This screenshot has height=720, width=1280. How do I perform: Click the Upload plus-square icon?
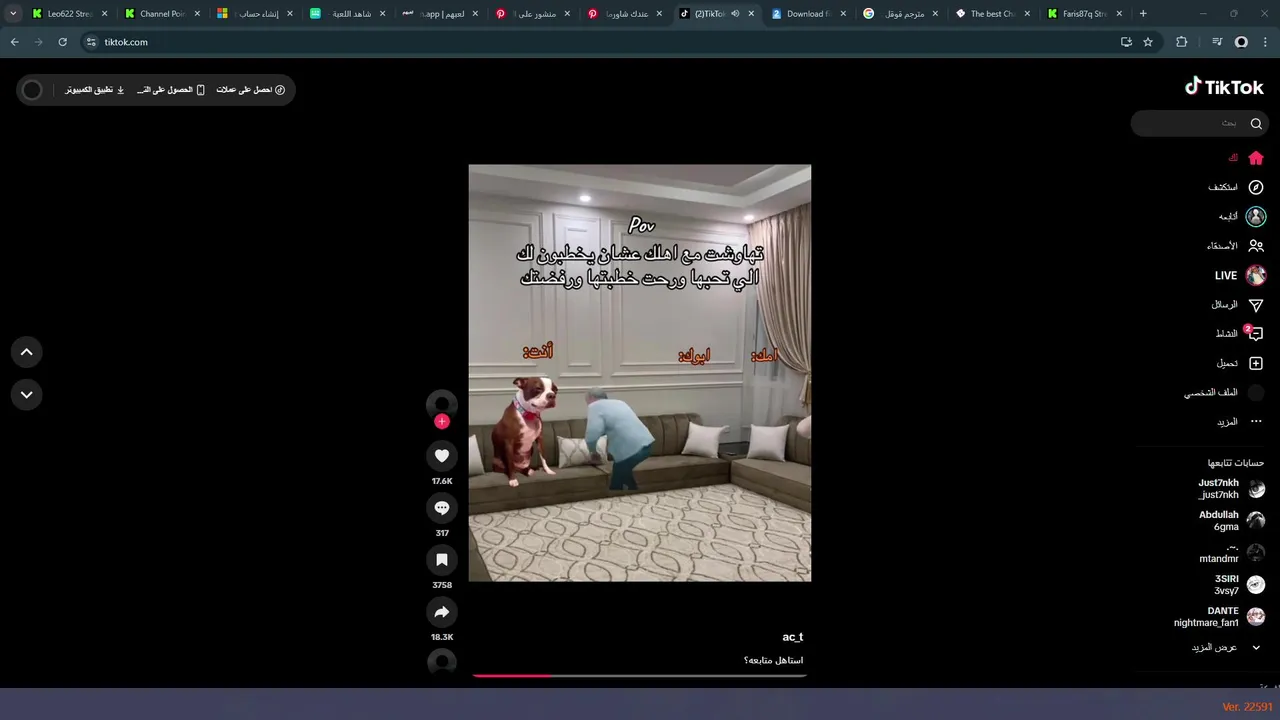tap(1256, 363)
